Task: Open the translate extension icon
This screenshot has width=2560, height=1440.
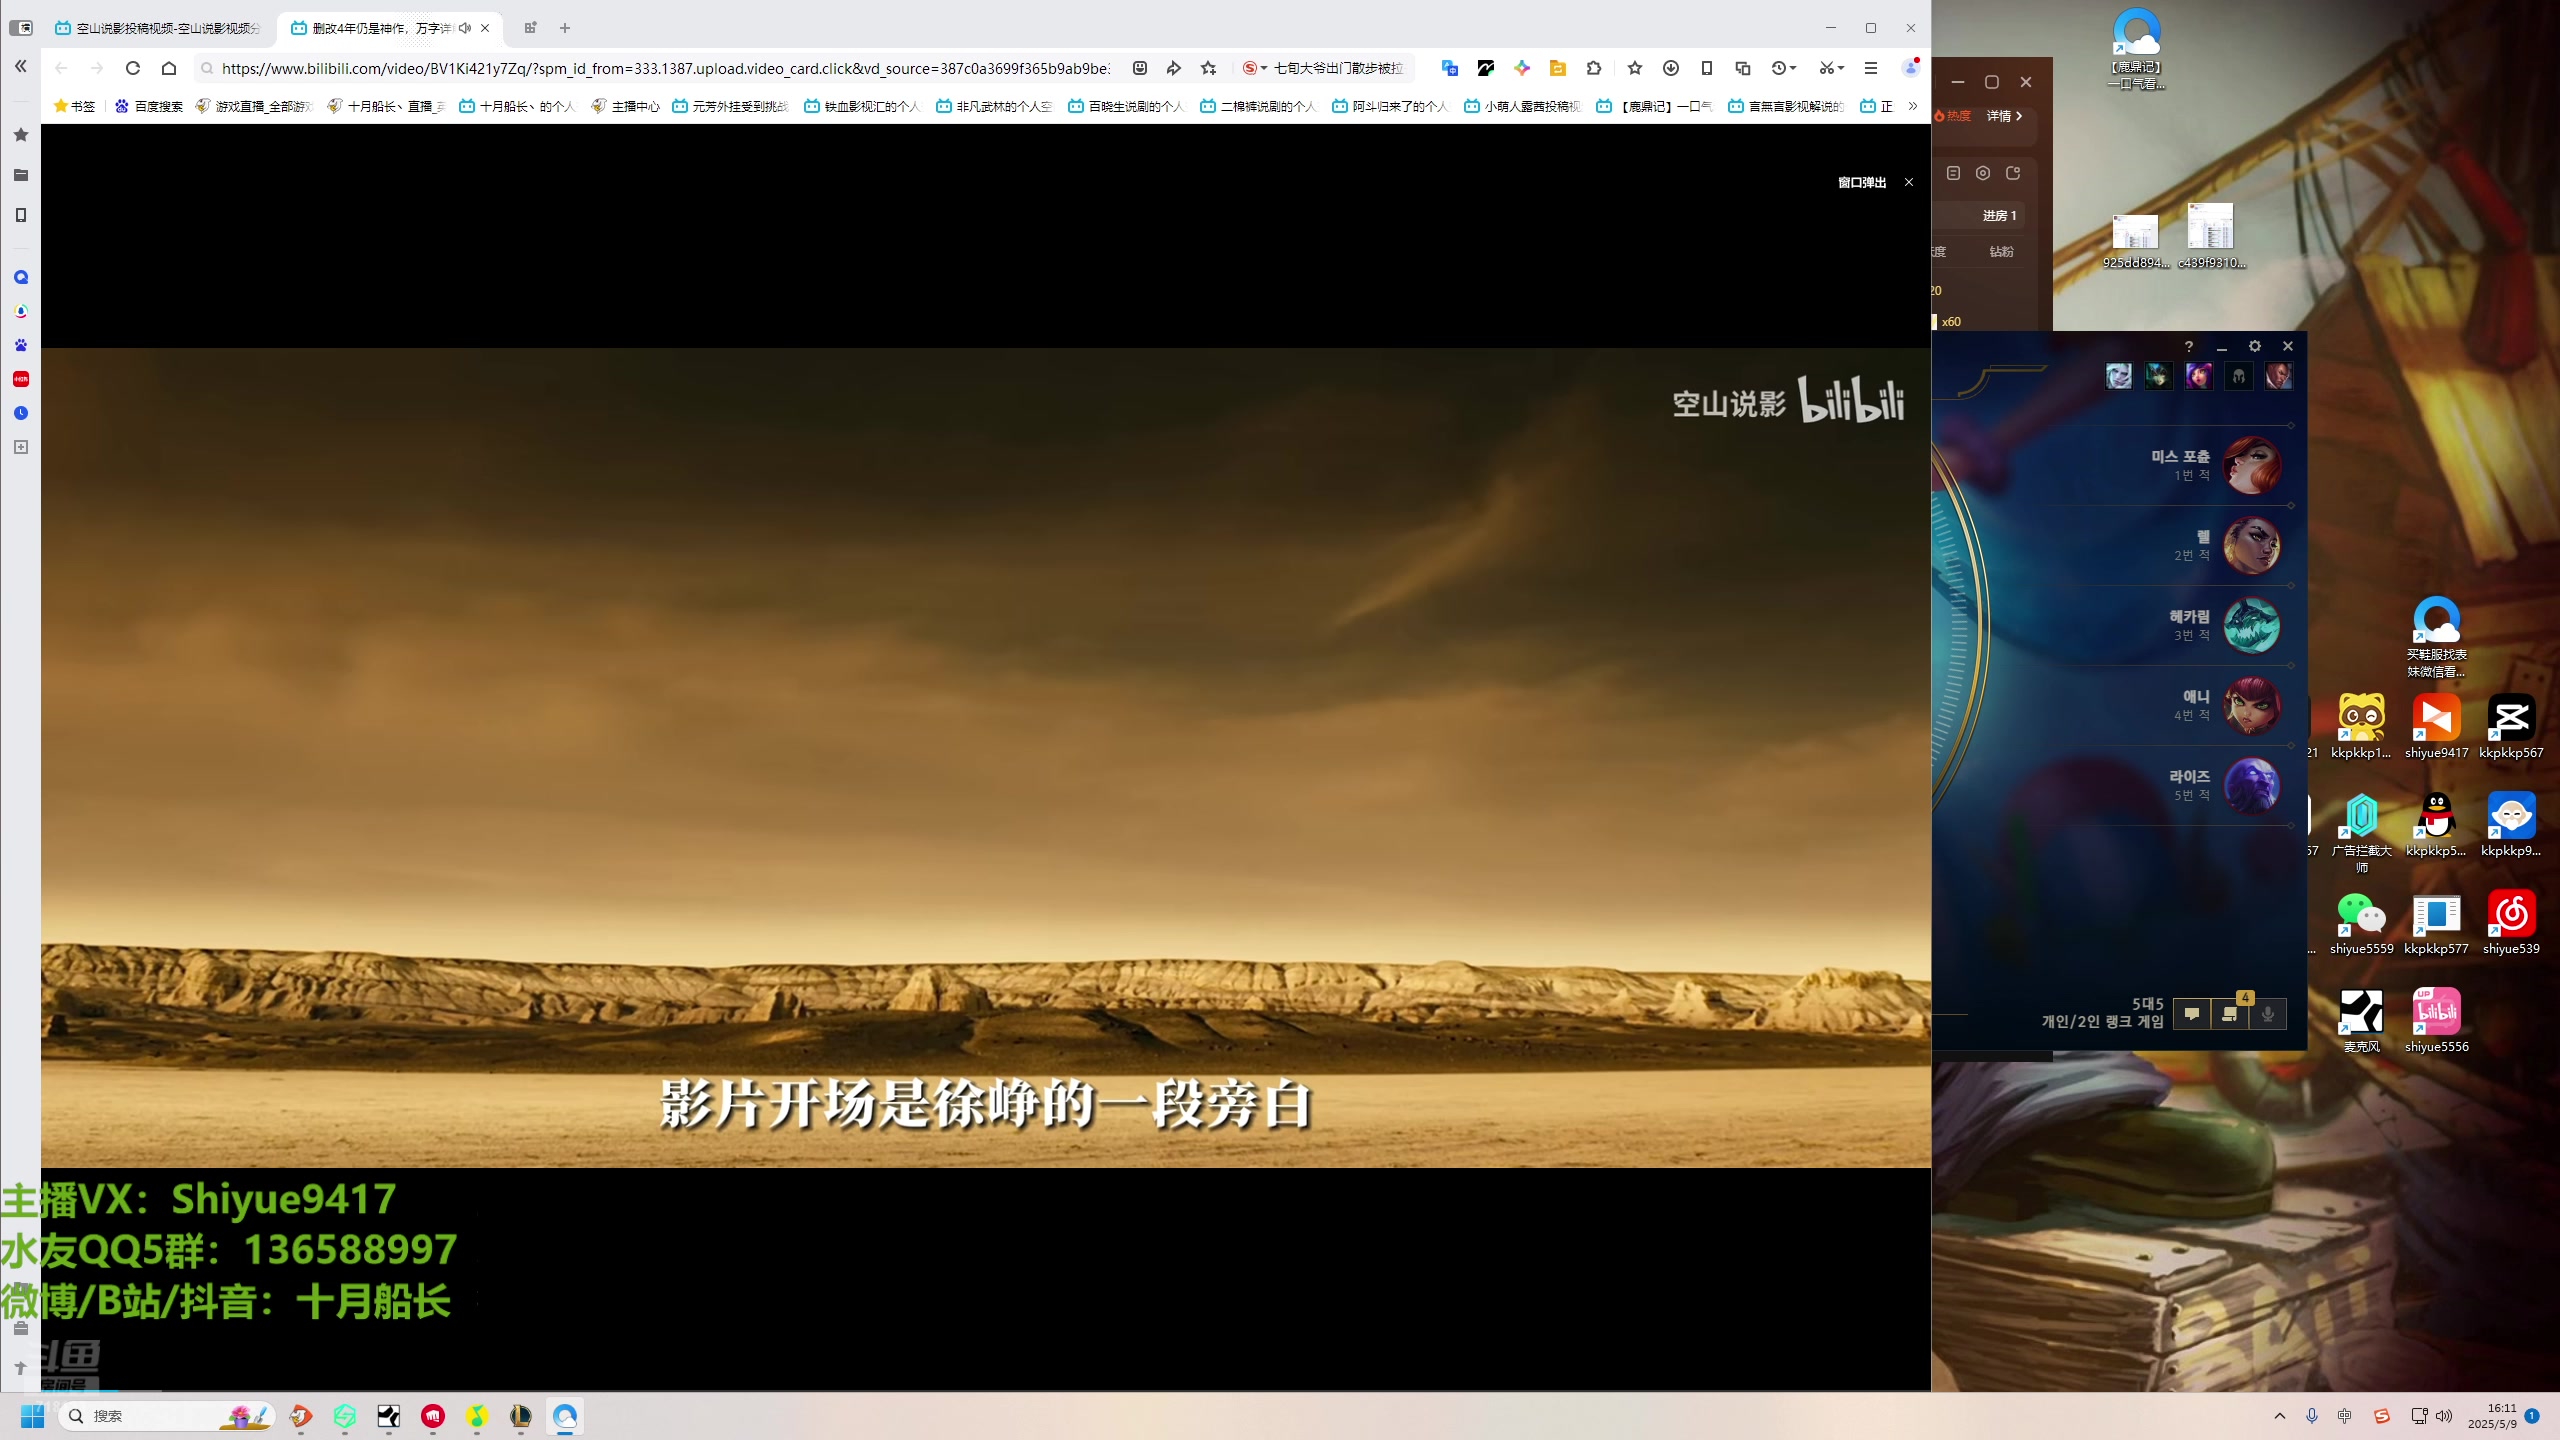Action: (x=1450, y=68)
